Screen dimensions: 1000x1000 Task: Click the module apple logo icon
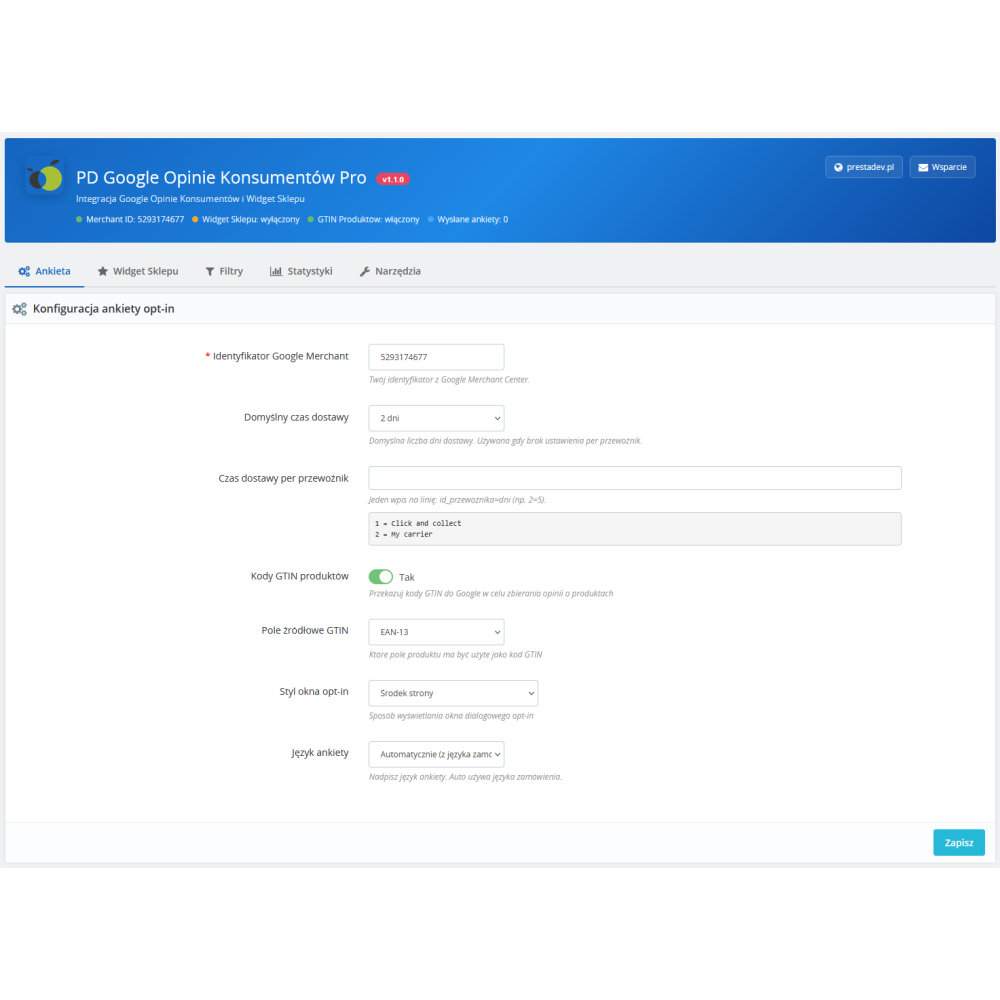pos(44,176)
